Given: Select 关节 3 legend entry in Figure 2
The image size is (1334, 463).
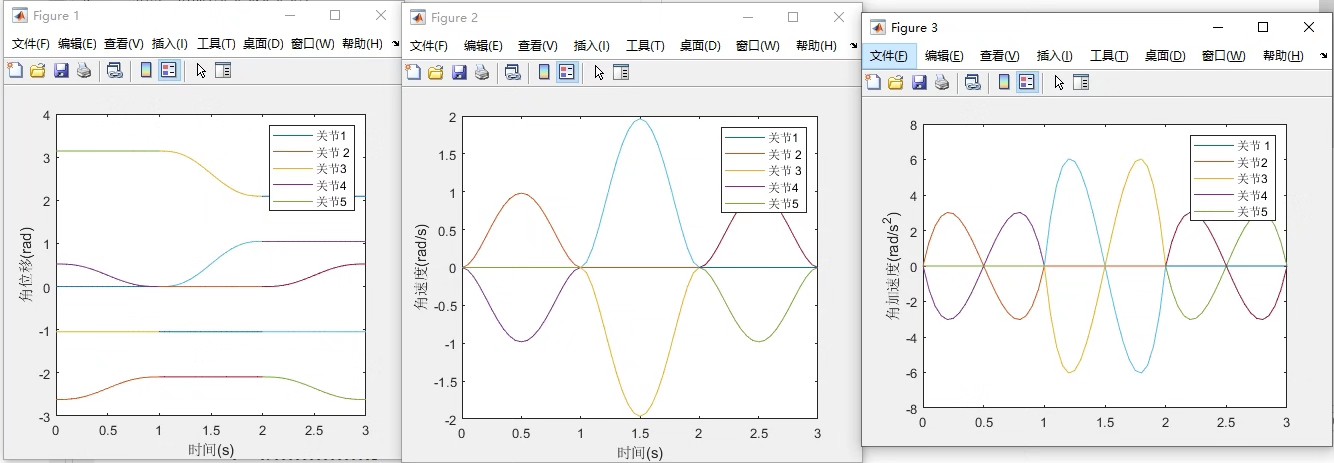Looking at the screenshot, I should [x=763, y=171].
